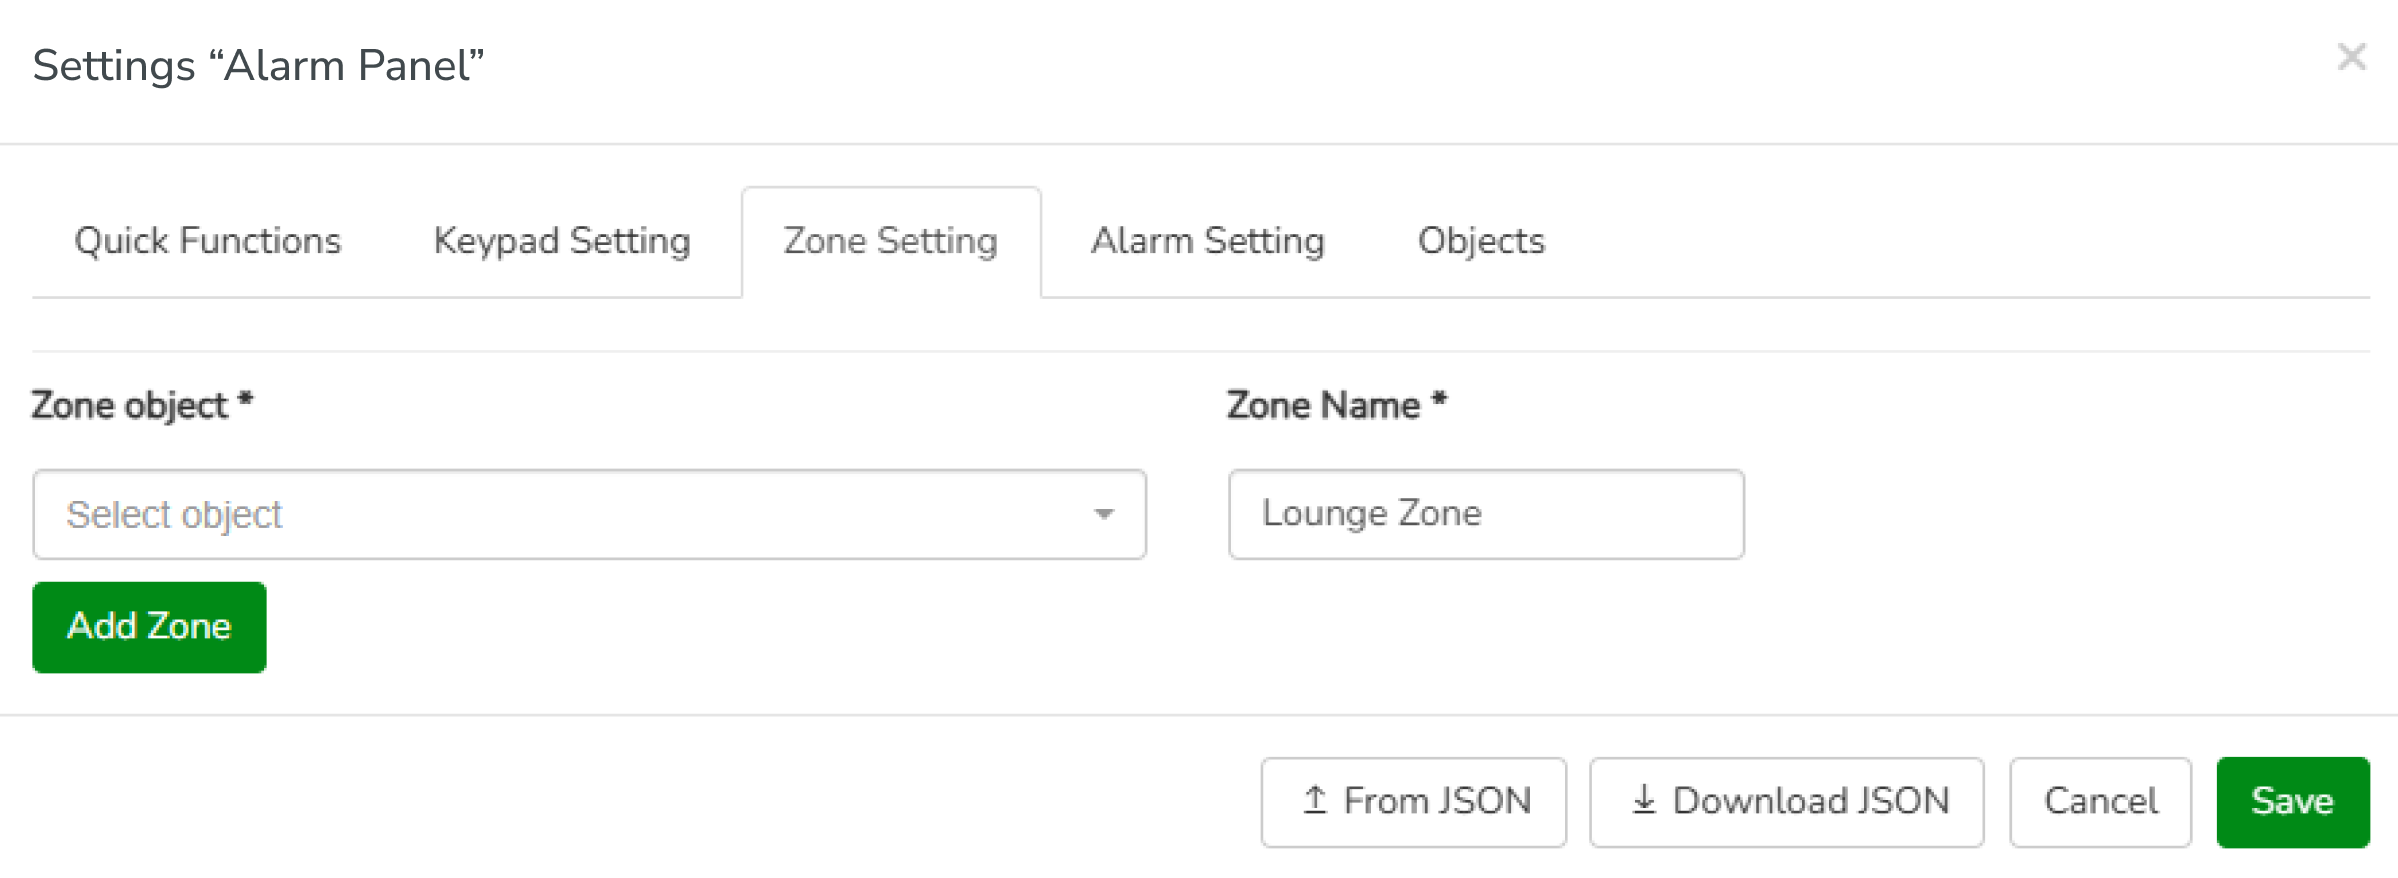Open the Select object combo box
Image resolution: width=2398 pixels, height=878 pixels.
560,514
